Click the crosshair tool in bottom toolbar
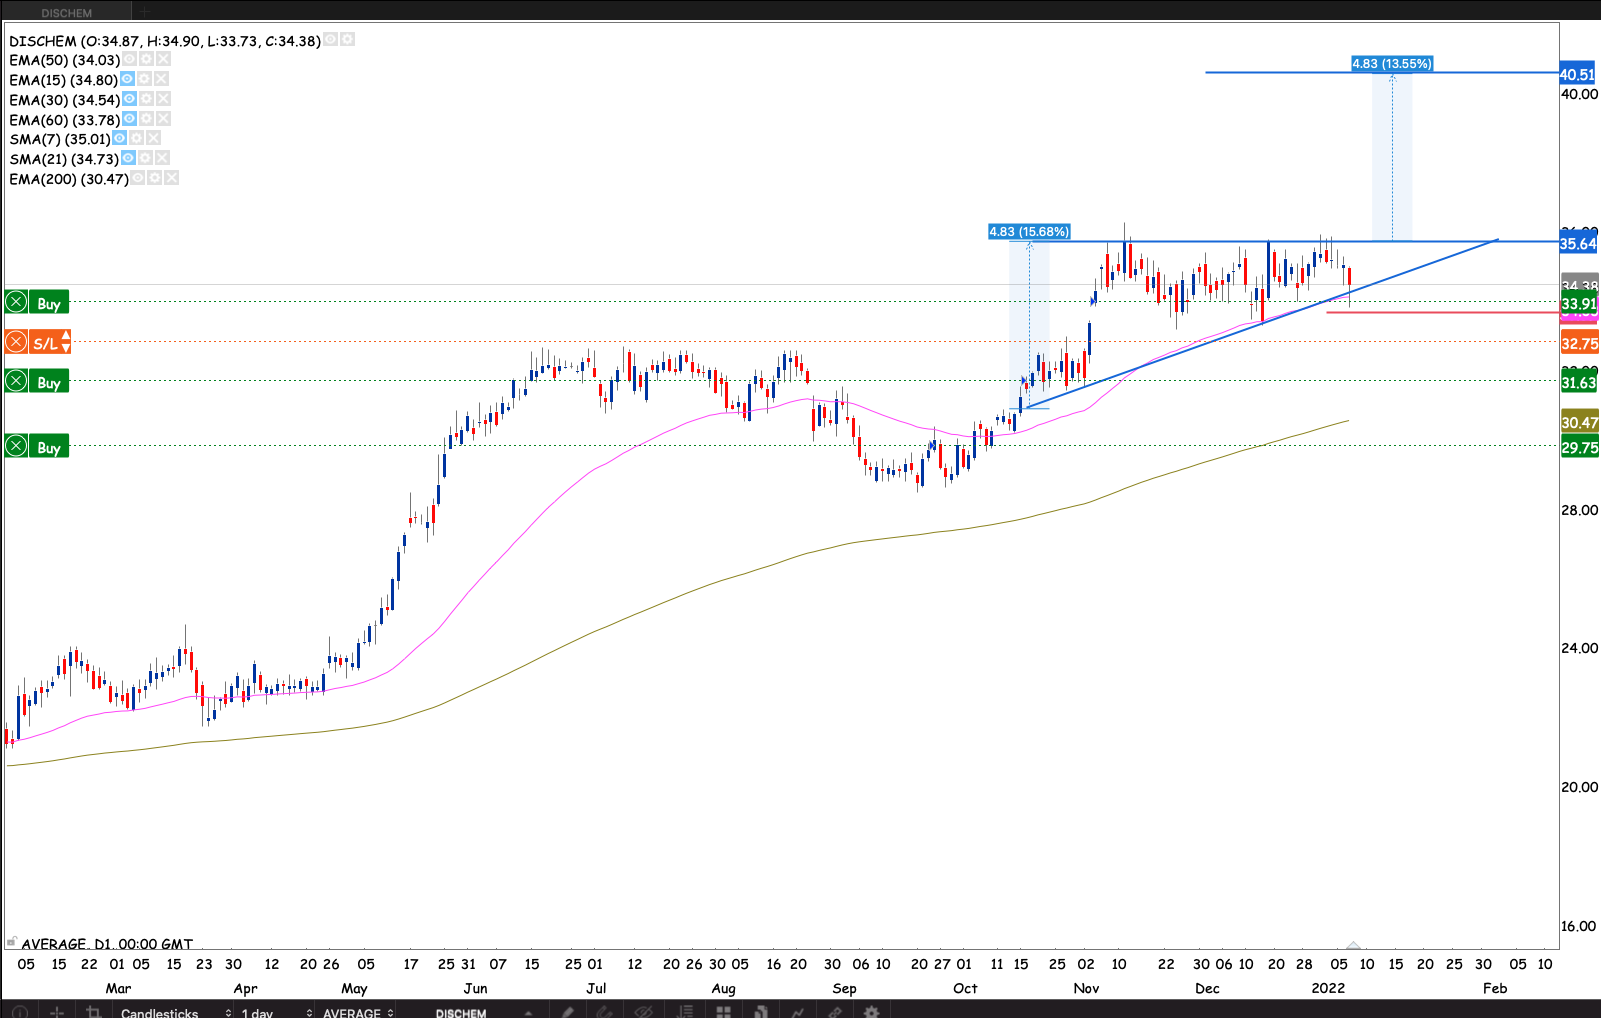 tap(57, 1012)
